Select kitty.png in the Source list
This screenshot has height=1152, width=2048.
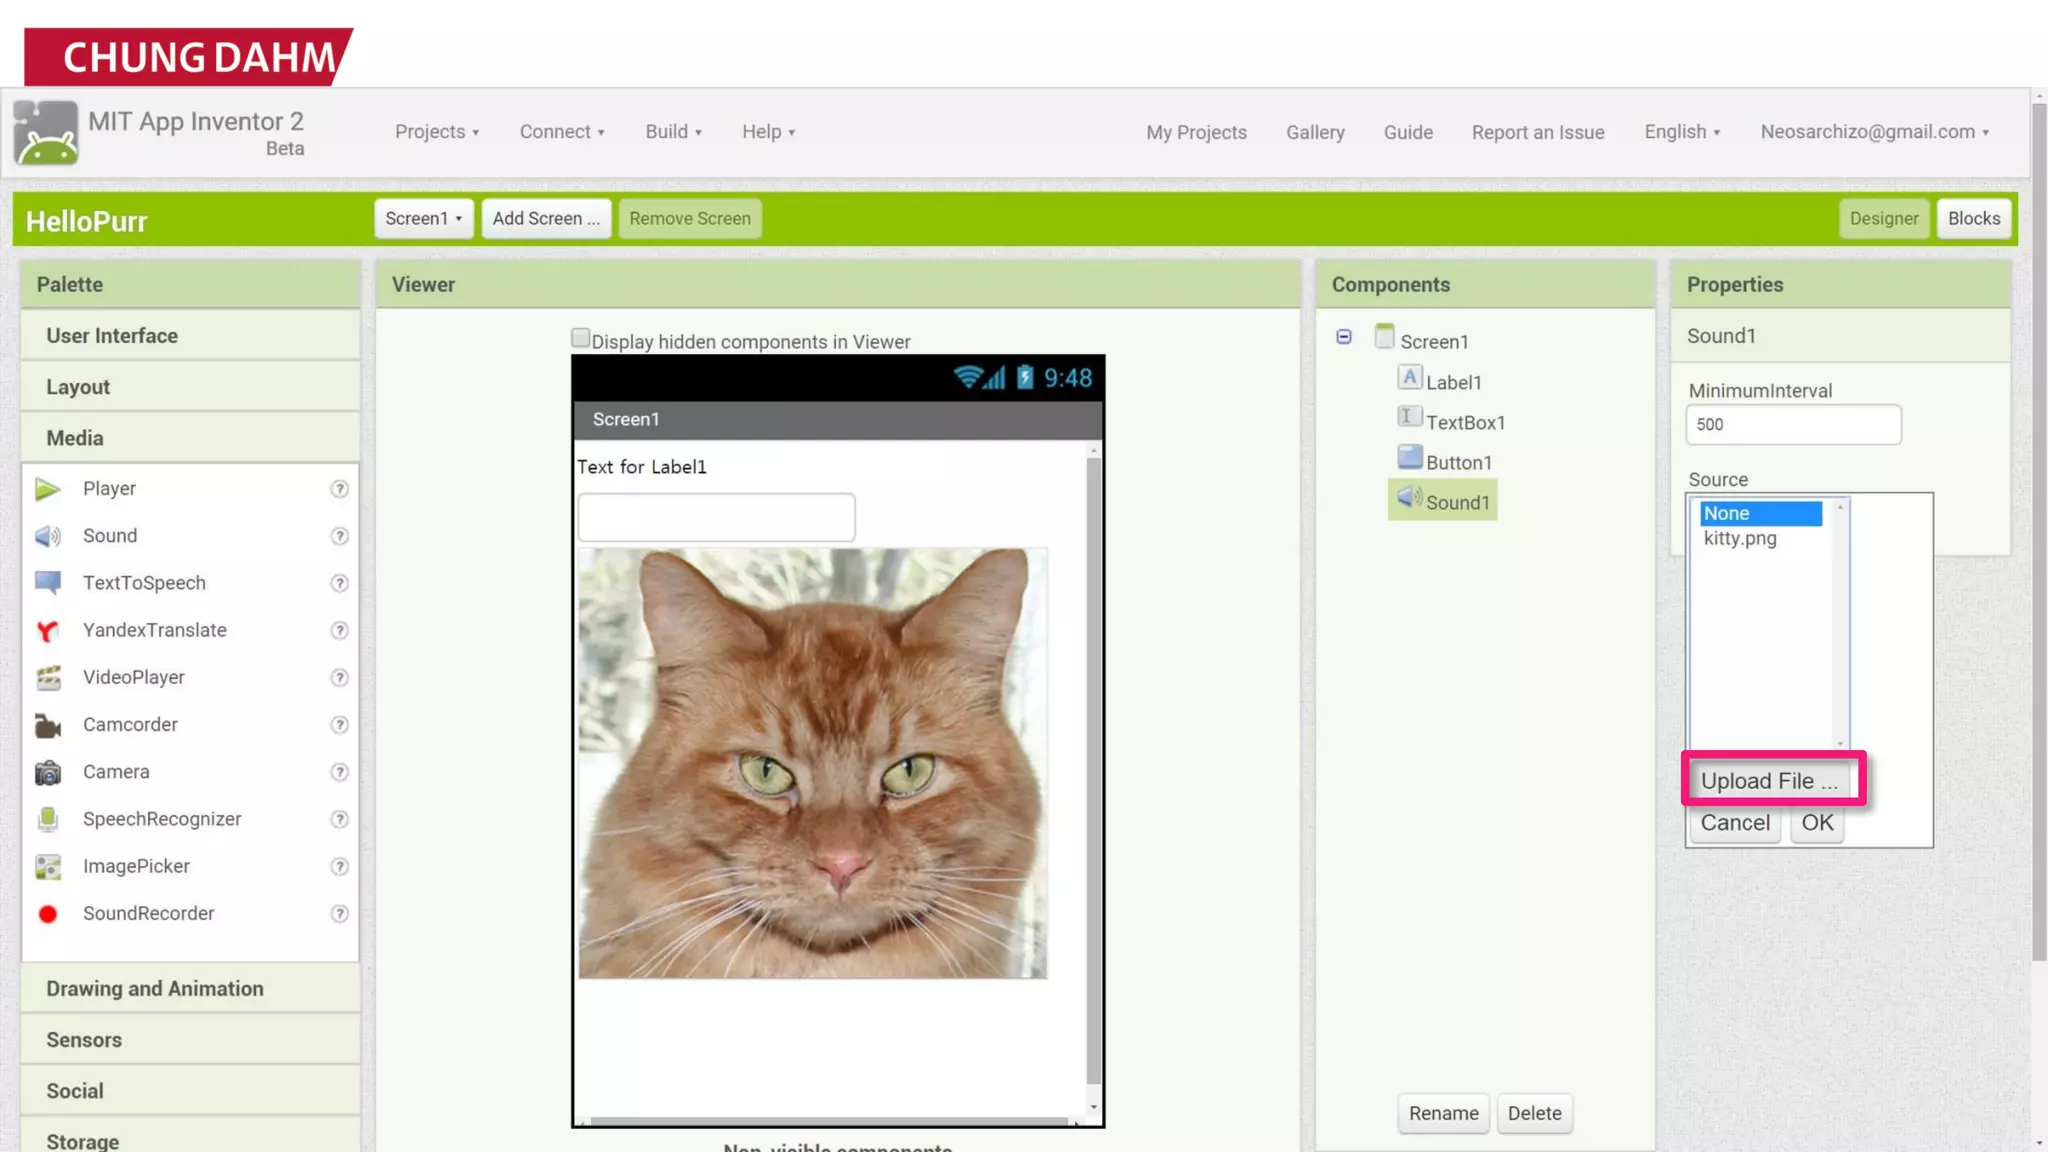[1740, 538]
